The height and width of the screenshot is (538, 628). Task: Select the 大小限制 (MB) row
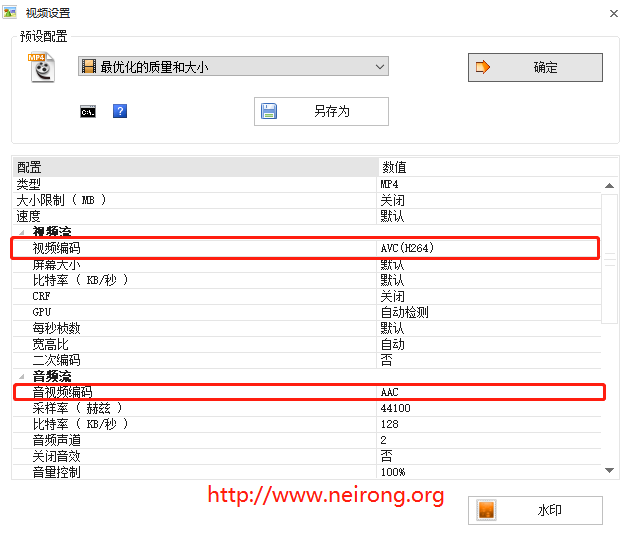(307, 200)
